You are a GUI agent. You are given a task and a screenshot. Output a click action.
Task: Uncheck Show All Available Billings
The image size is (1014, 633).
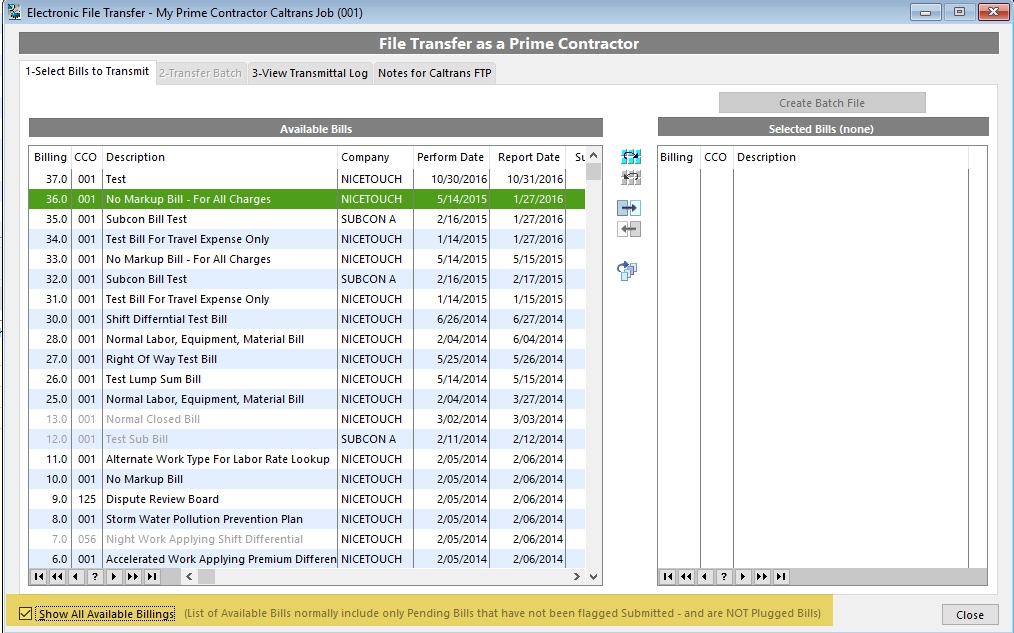tap(25, 614)
